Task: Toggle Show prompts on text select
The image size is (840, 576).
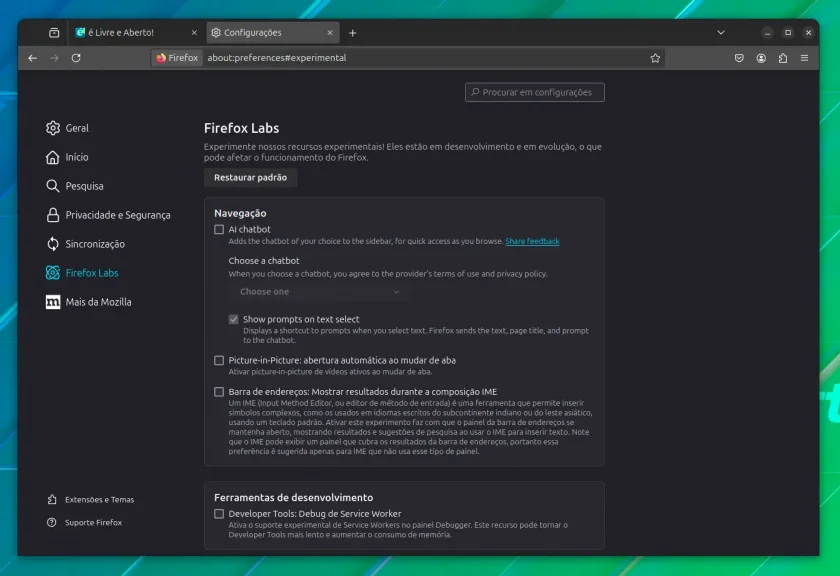Action: click(x=234, y=319)
